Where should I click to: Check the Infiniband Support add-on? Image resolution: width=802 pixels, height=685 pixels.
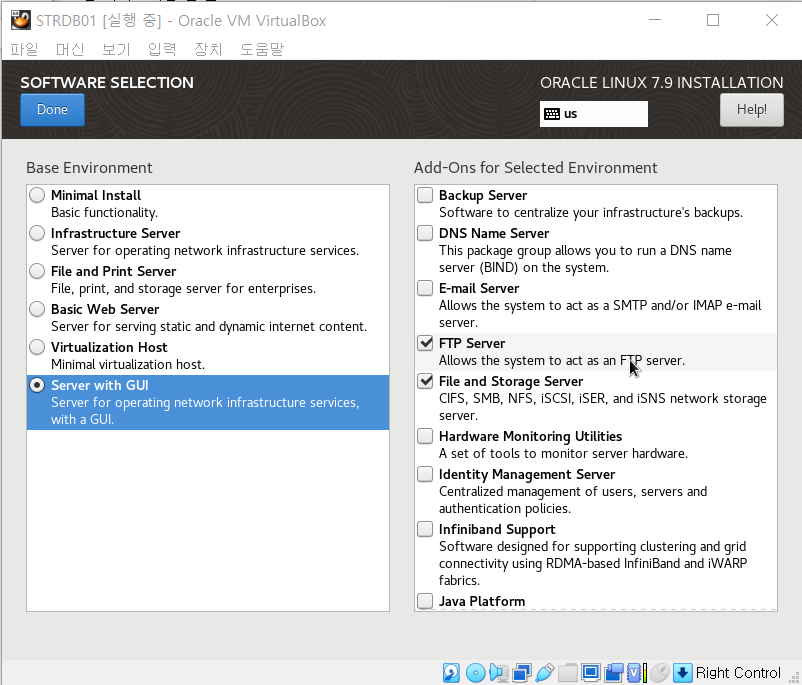[x=425, y=529]
